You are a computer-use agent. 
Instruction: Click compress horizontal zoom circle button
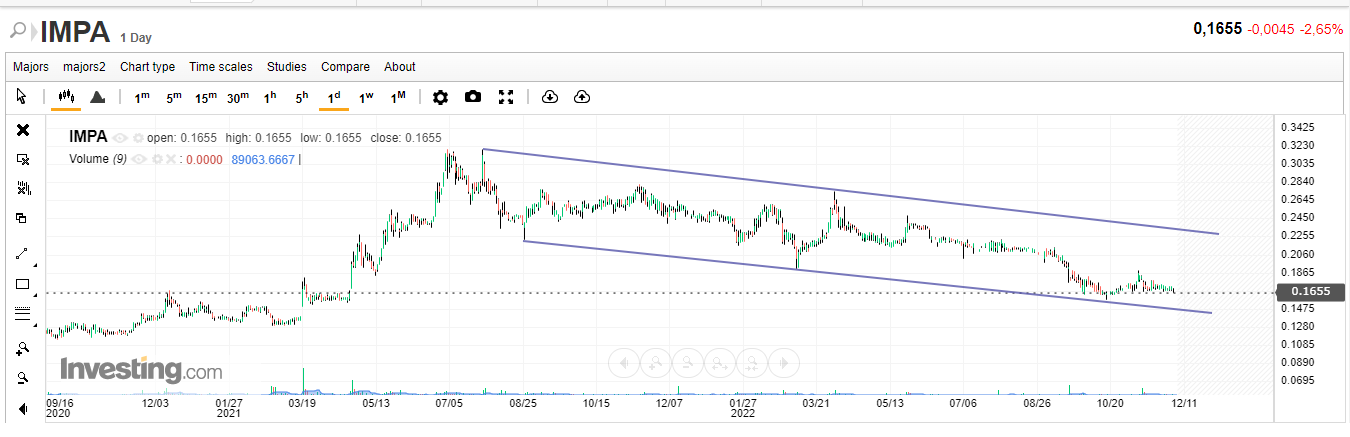coord(753,363)
